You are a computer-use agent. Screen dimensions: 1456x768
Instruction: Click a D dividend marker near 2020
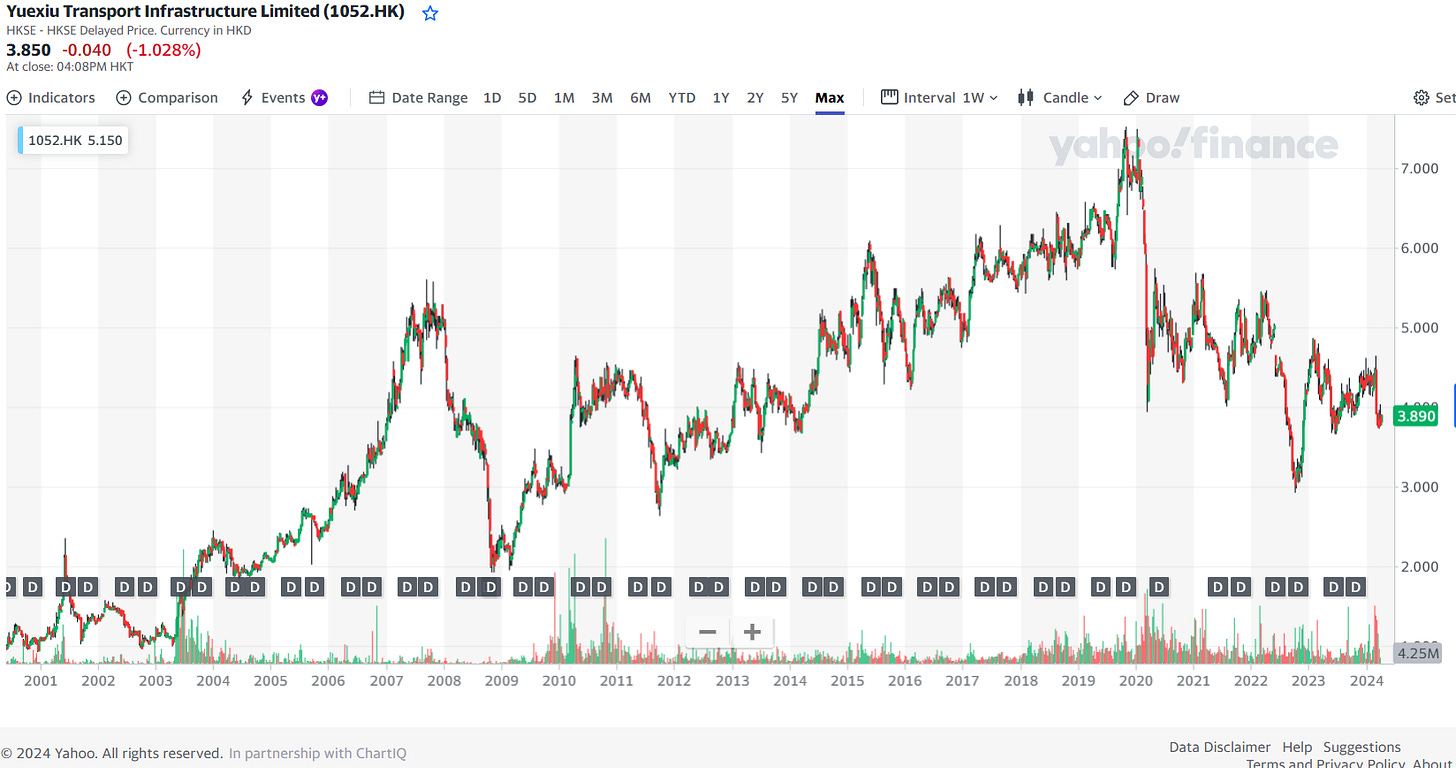(1157, 587)
